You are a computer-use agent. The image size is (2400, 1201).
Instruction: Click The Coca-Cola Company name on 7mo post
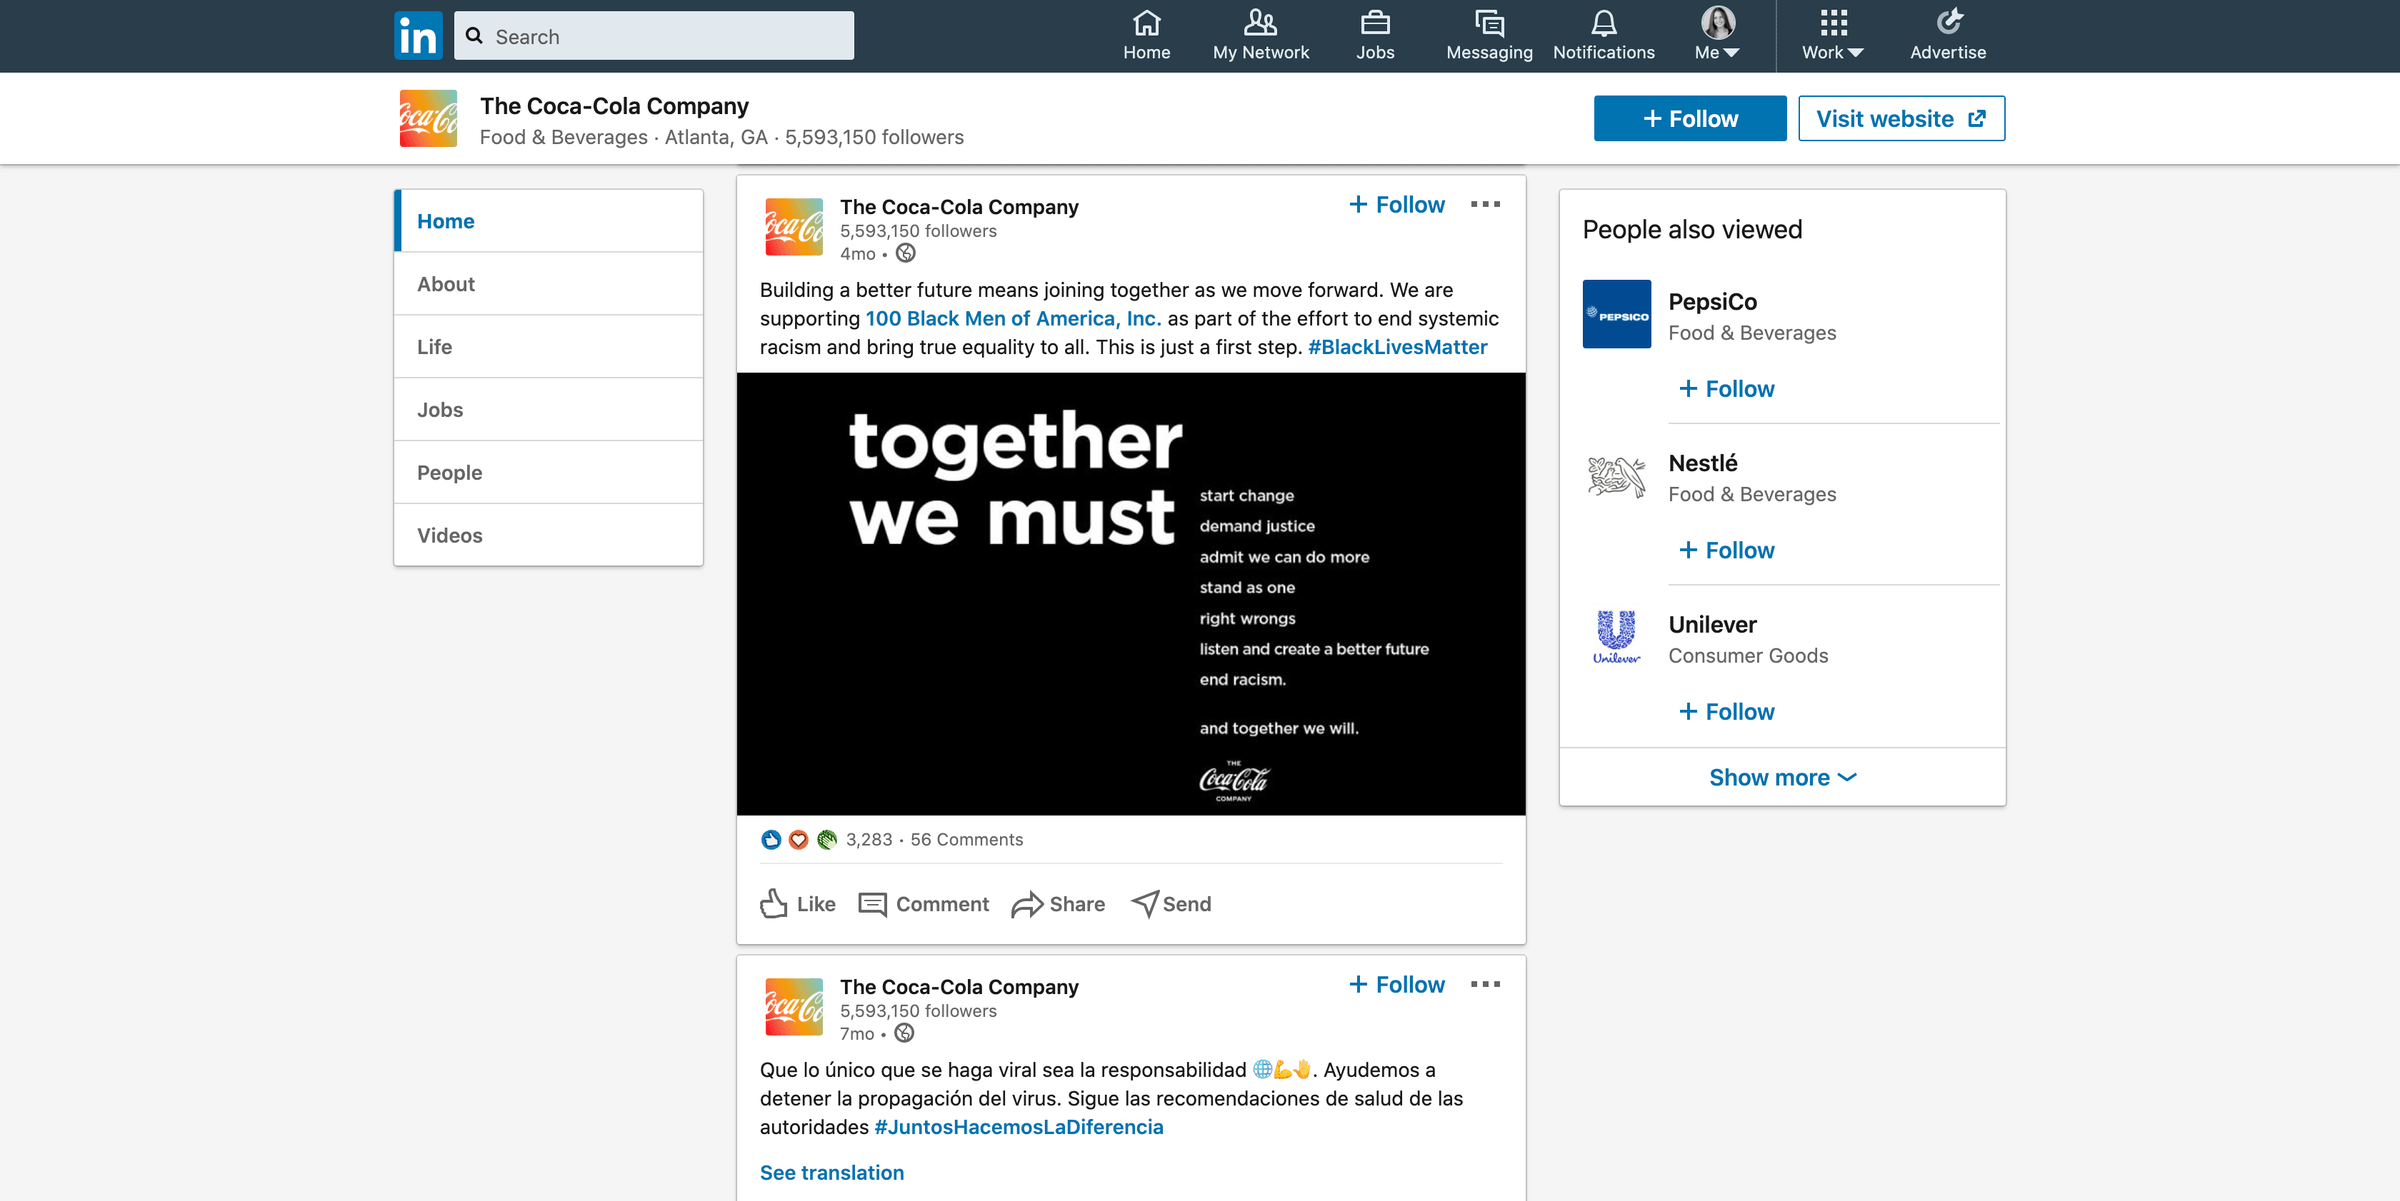tap(959, 987)
